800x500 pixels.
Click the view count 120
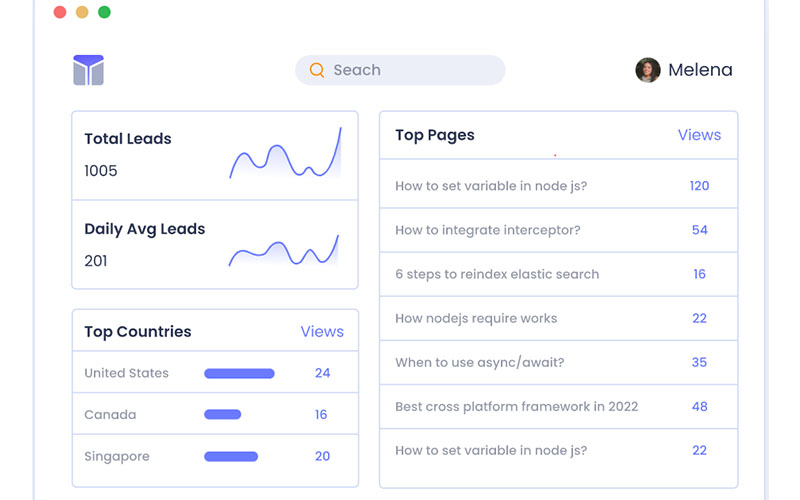[699, 186]
